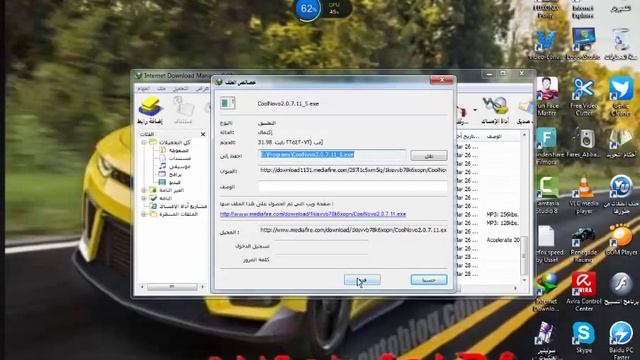The width and height of the screenshot is (640, 360).
Task: Open the التحميل (Downloads) menu in IDM
Action: click(x=180, y=88)
